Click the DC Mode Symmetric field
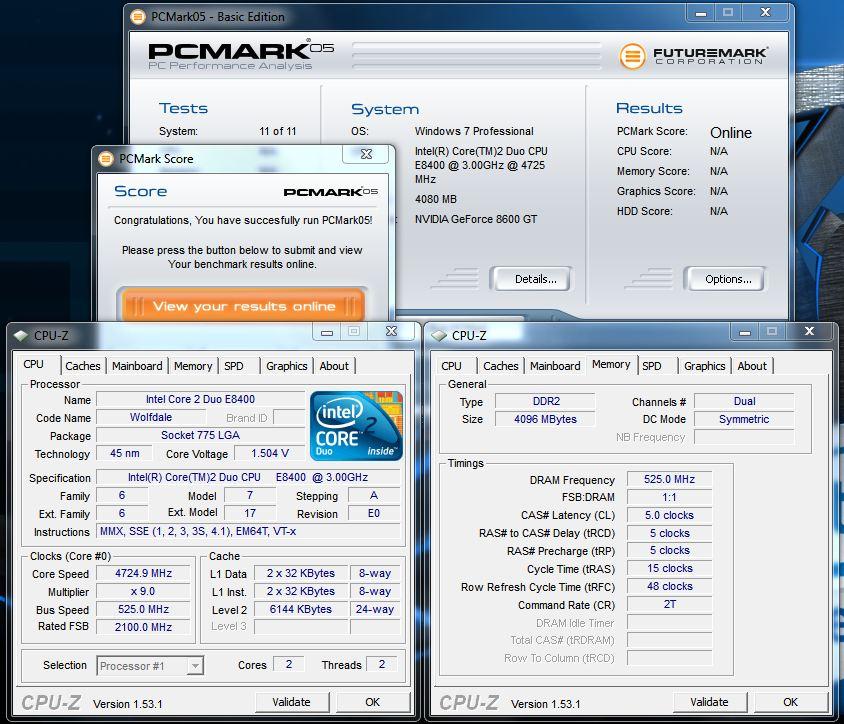 (744, 419)
